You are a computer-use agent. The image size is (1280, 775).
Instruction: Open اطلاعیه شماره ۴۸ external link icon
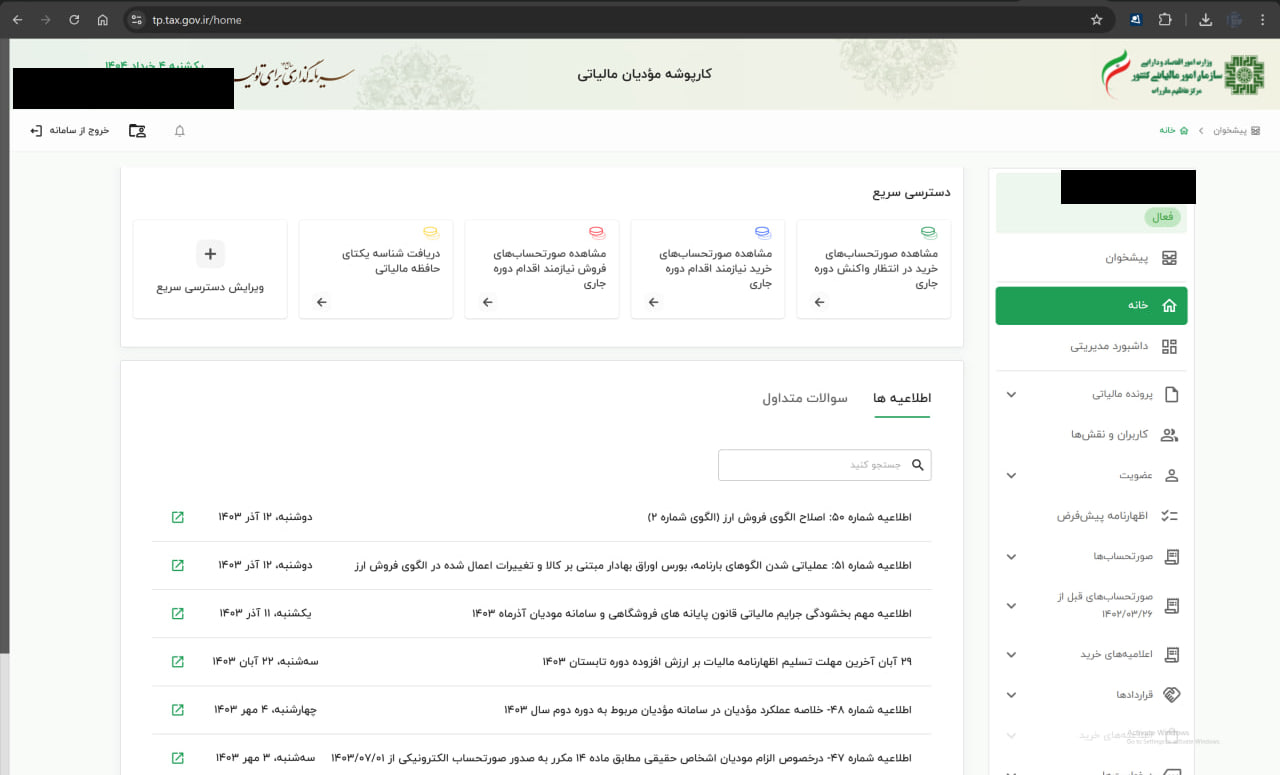[x=177, y=709]
